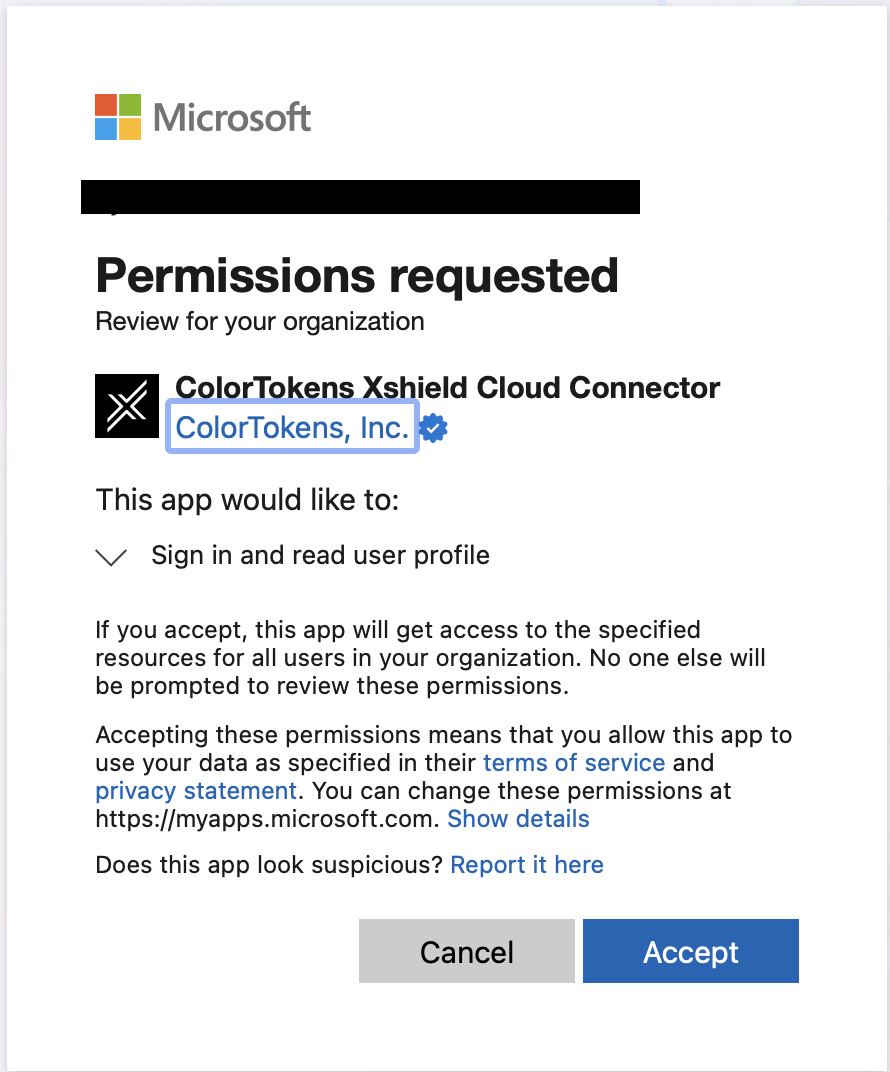Cancel the permissions request
Viewport: 890px width, 1072px height.
click(466, 951)
